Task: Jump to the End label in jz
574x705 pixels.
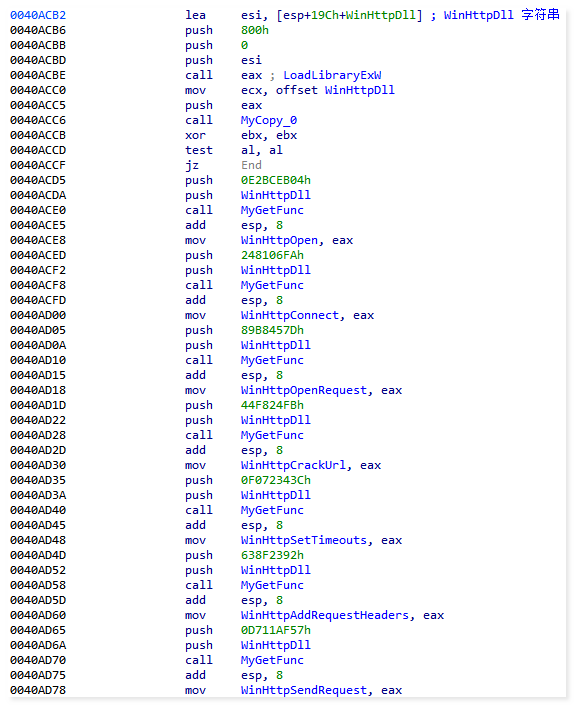Action: click(x=251, y=165)
